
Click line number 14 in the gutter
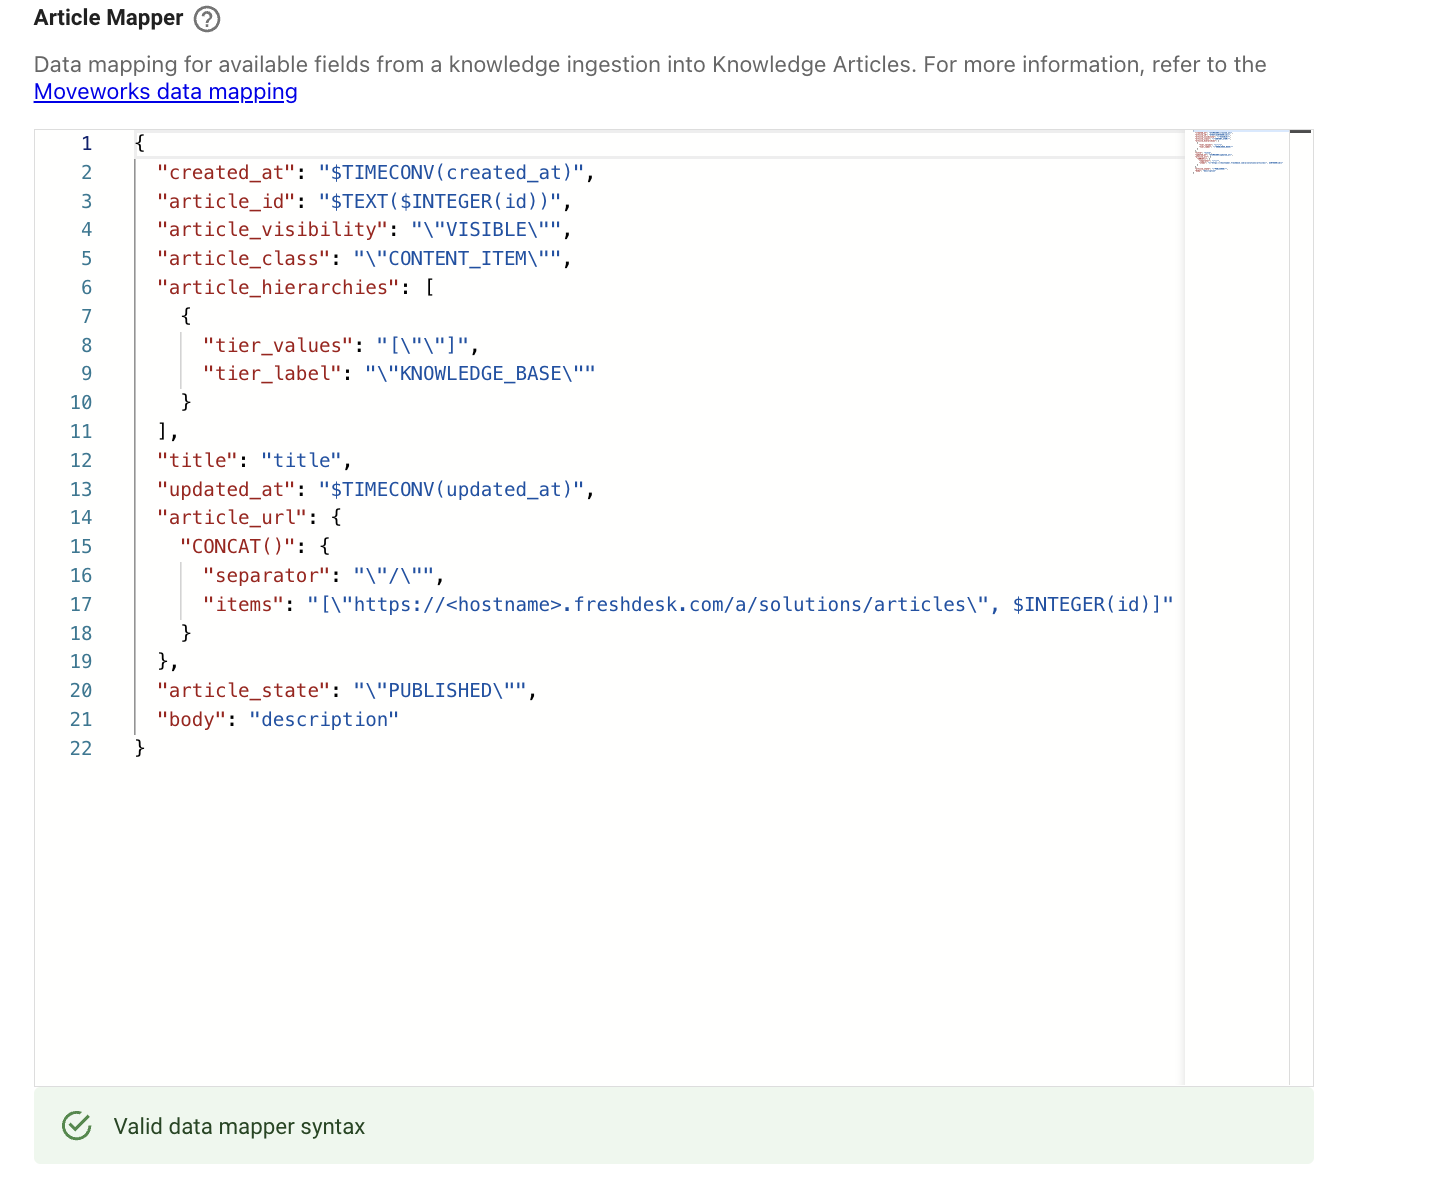click(x=81, y=518)
